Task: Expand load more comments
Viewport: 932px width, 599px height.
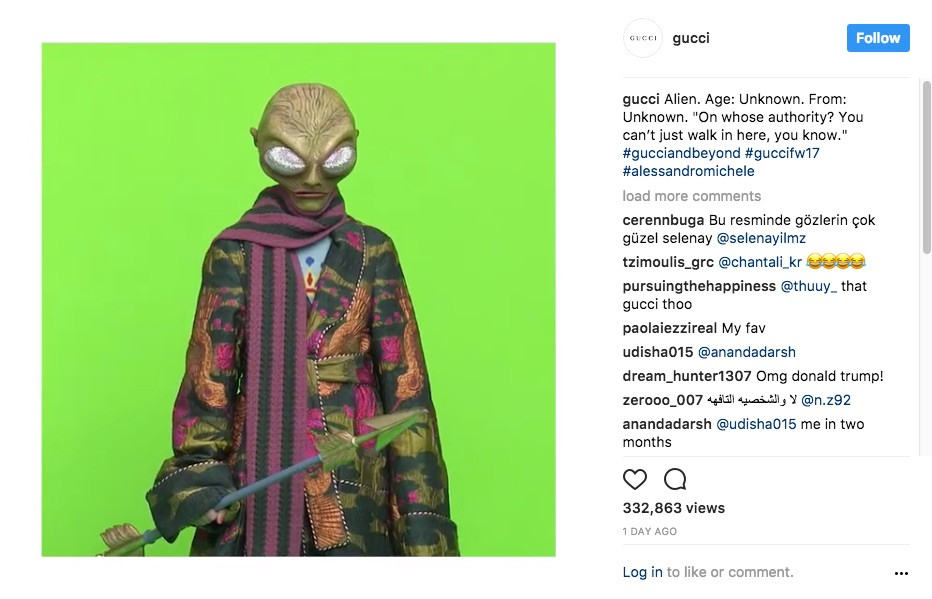Action: [x=691, y=196]
